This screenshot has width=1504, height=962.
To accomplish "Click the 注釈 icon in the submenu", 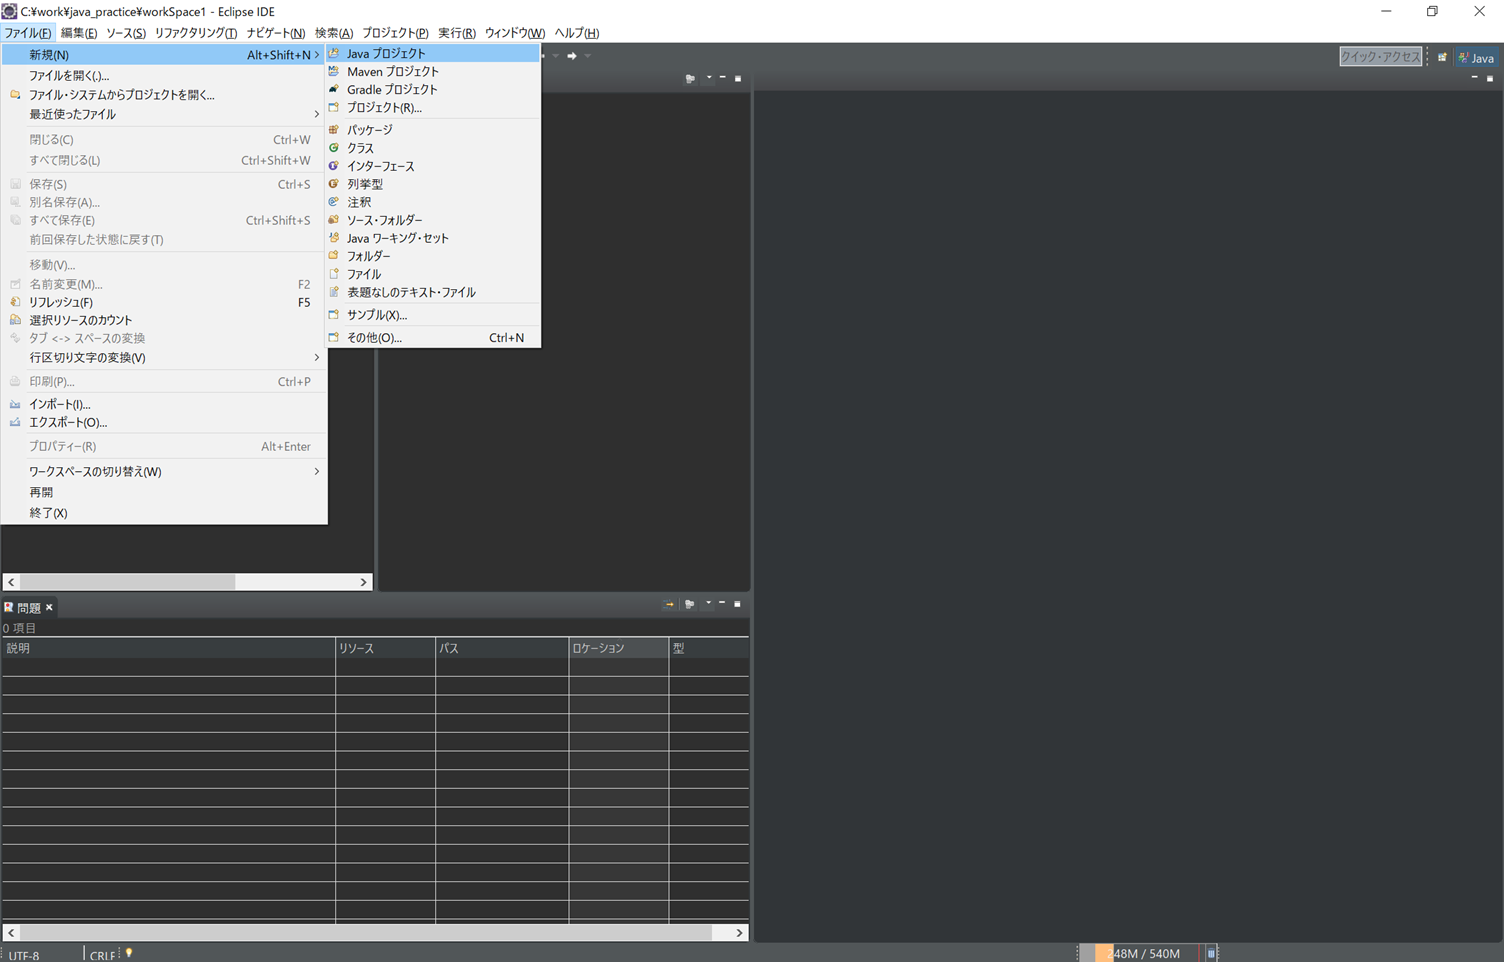I will [334, 202].
